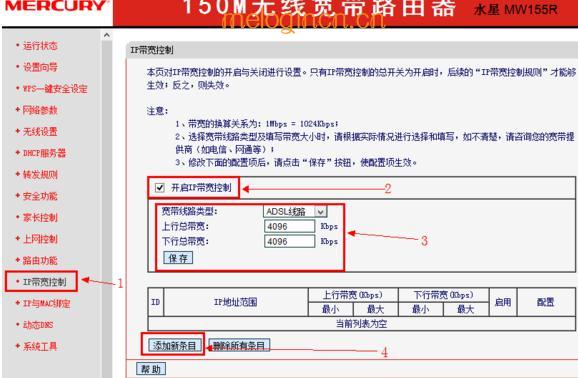Viewport: 578px width, 378px height.
Task: Click IP地址范围 column header
Action: point(236,302)
